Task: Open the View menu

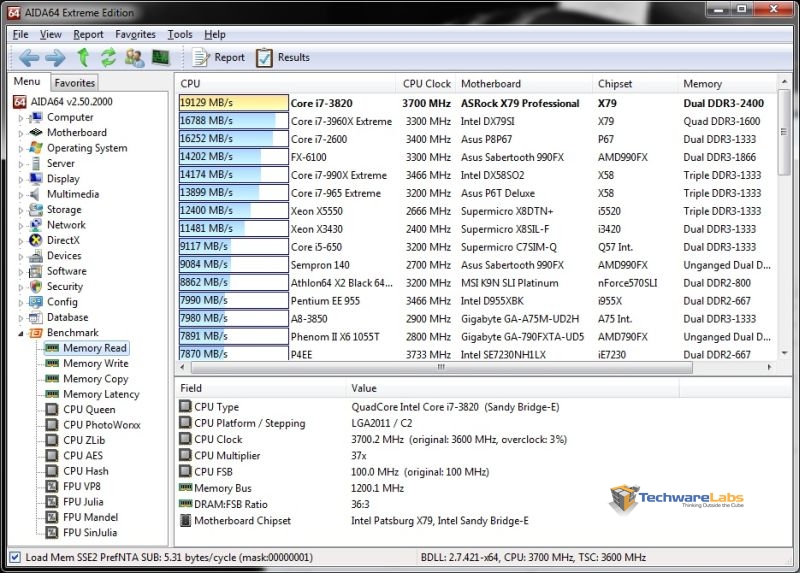Action: coord(51,34)
